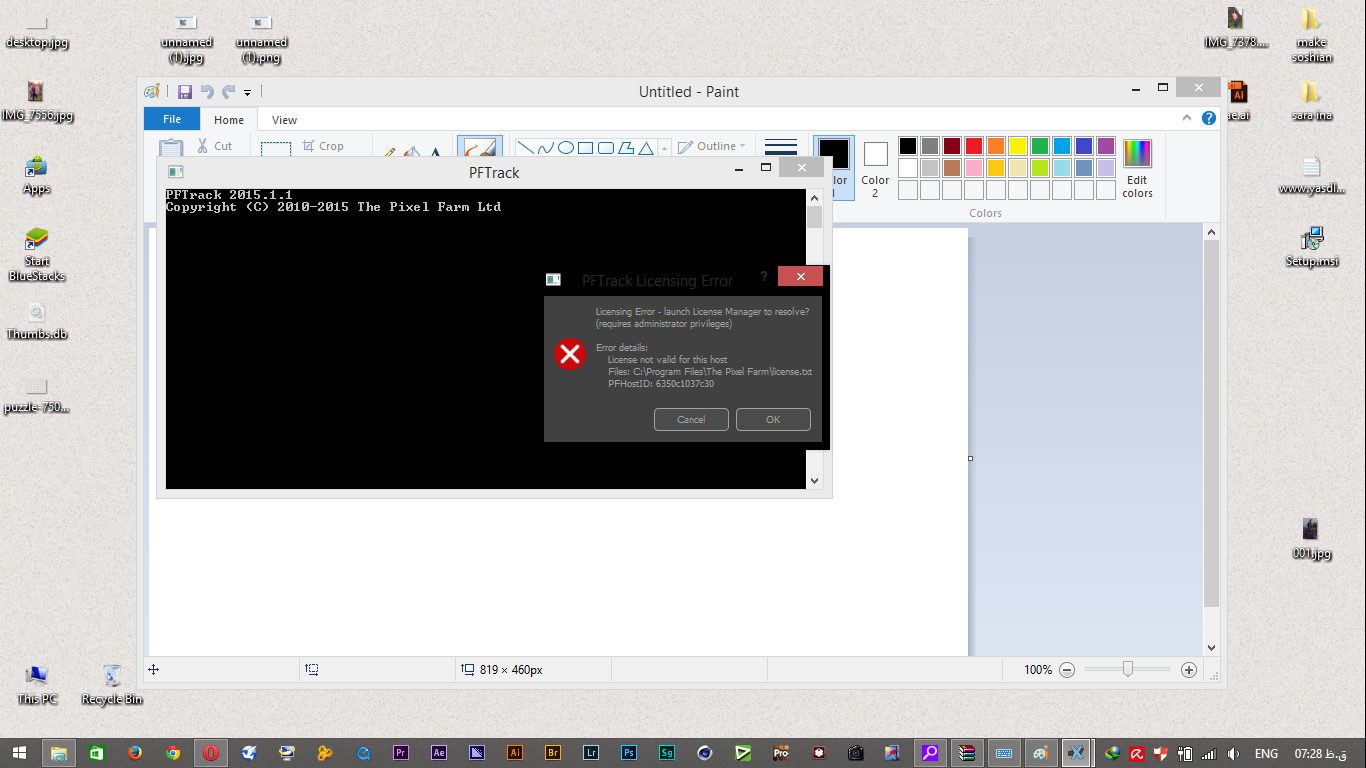
Task: Click the help question mark in Licensing Error dialog
Action: [764, 276]
